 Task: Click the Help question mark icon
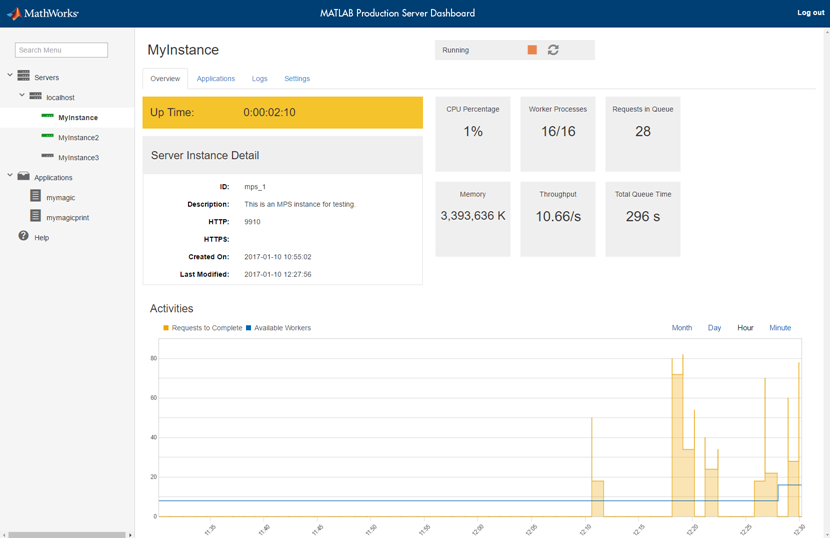coord(23,236)
